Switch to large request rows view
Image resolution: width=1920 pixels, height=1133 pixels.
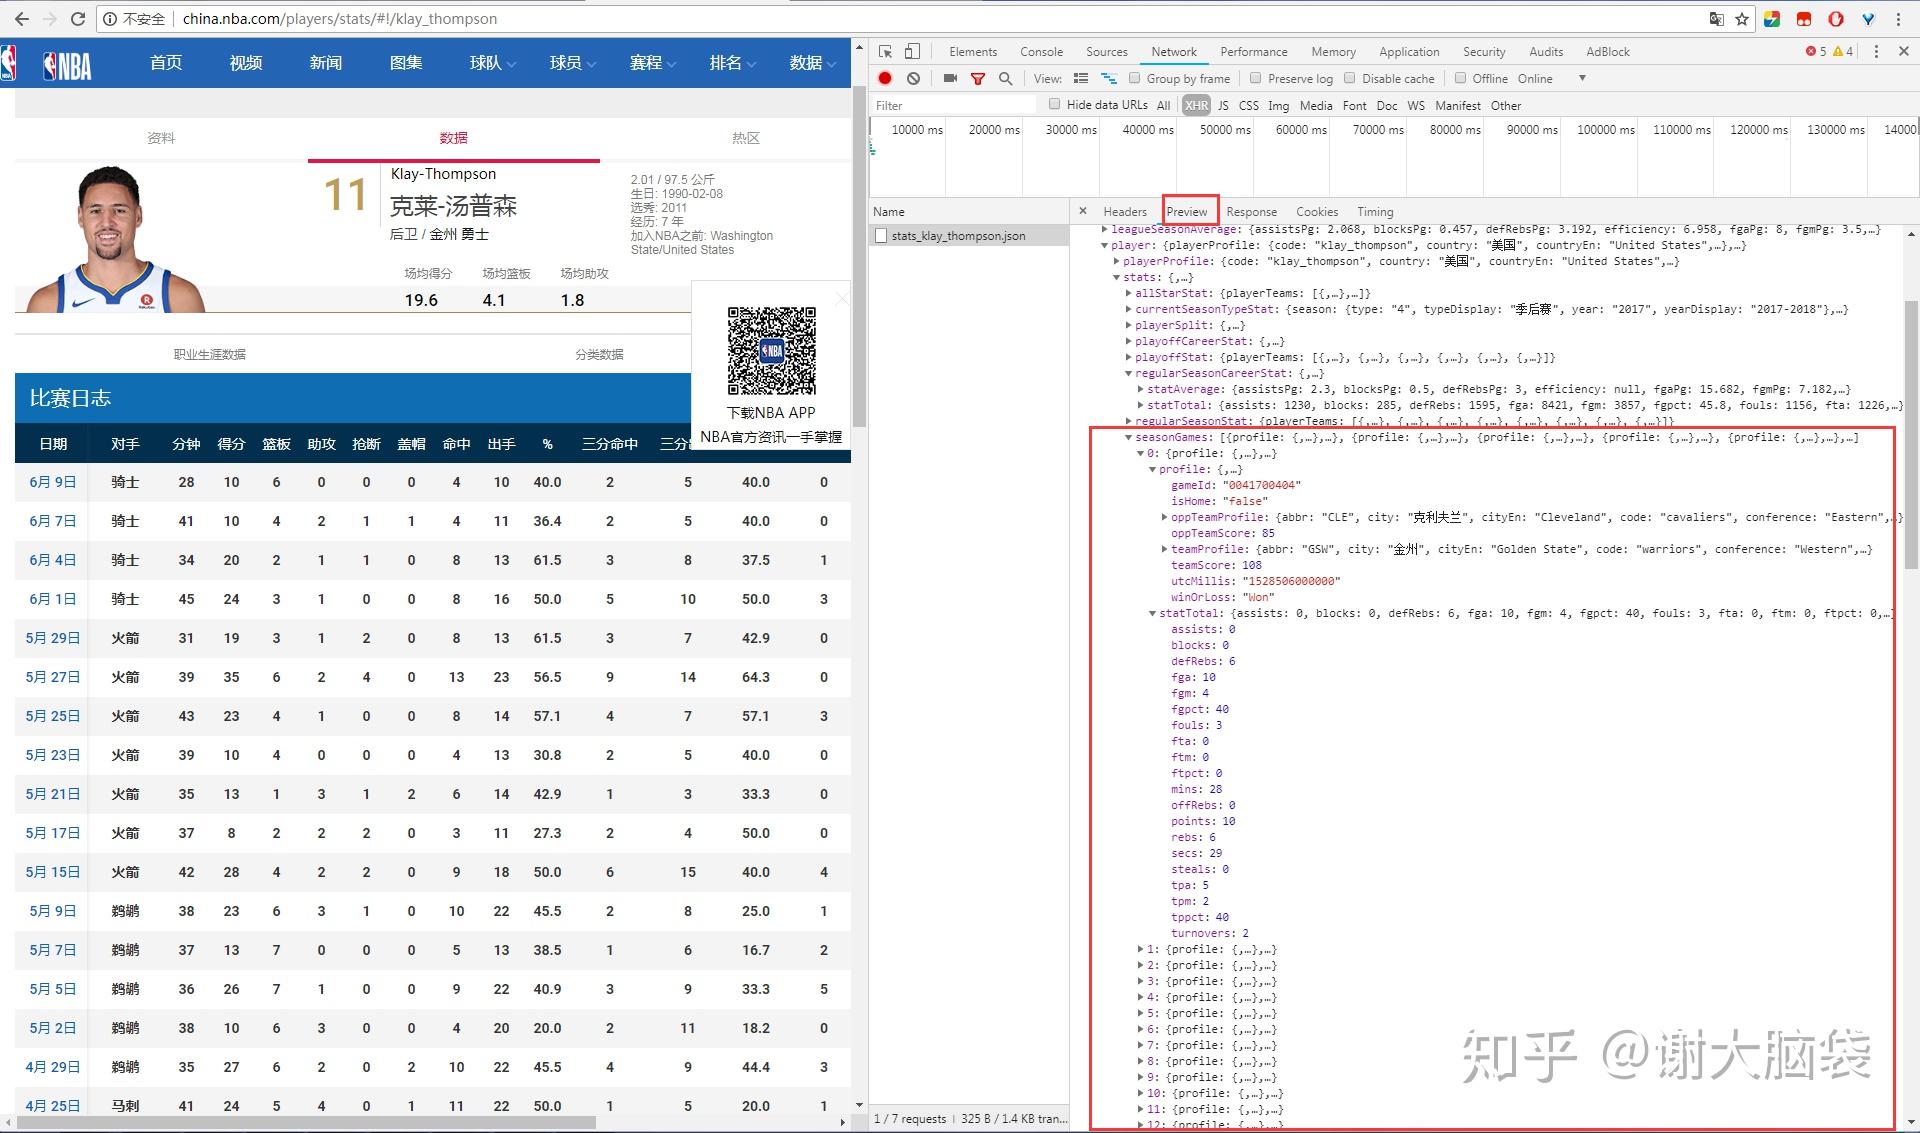(x=1080, y=78)
